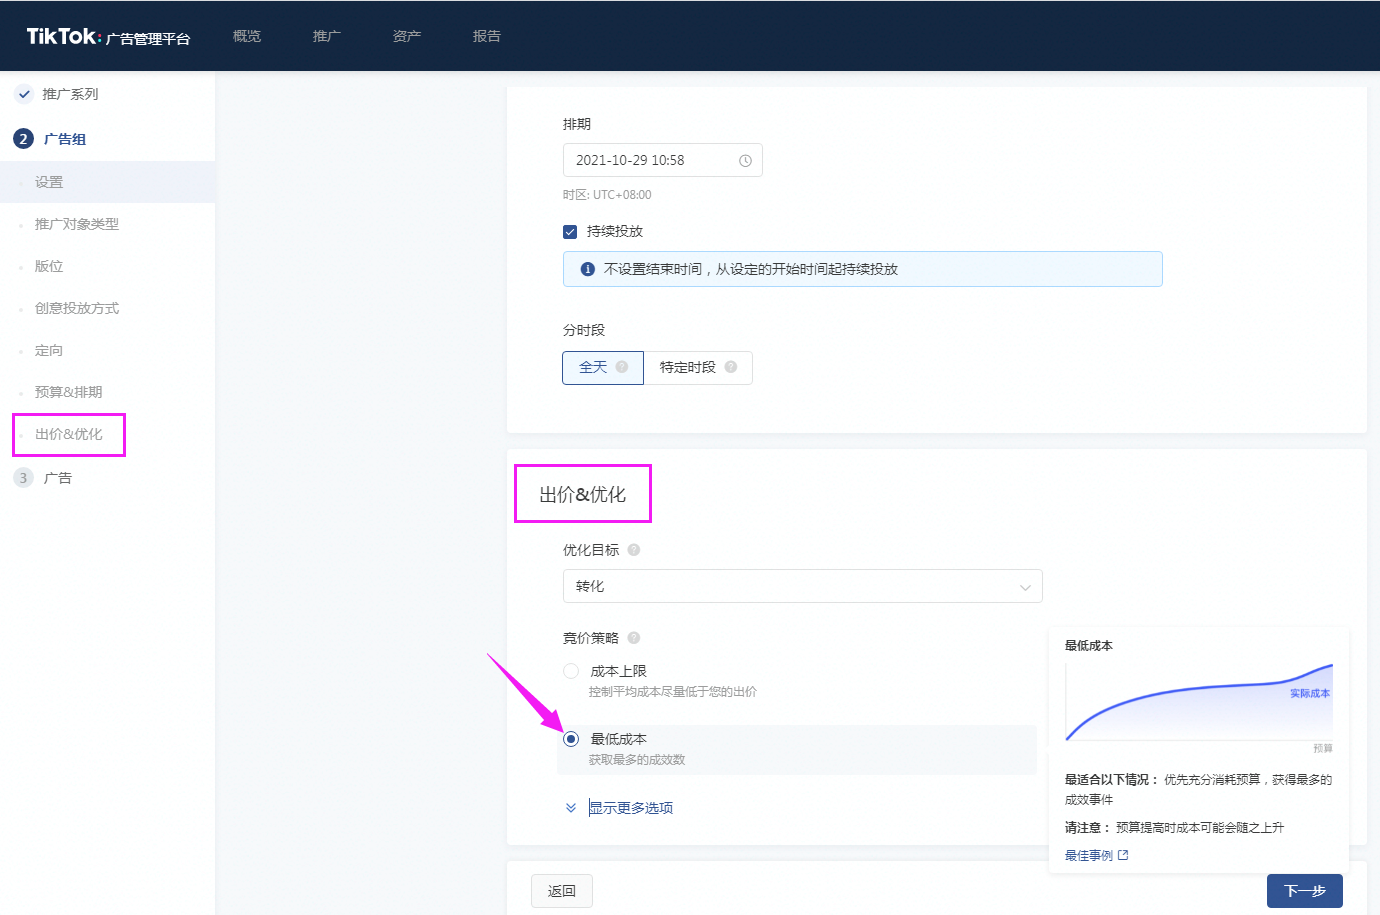Screen dimensions: 1380x915
Task: Click the 最低成本 cost curve chart
Action: (x=1199, y=702)
